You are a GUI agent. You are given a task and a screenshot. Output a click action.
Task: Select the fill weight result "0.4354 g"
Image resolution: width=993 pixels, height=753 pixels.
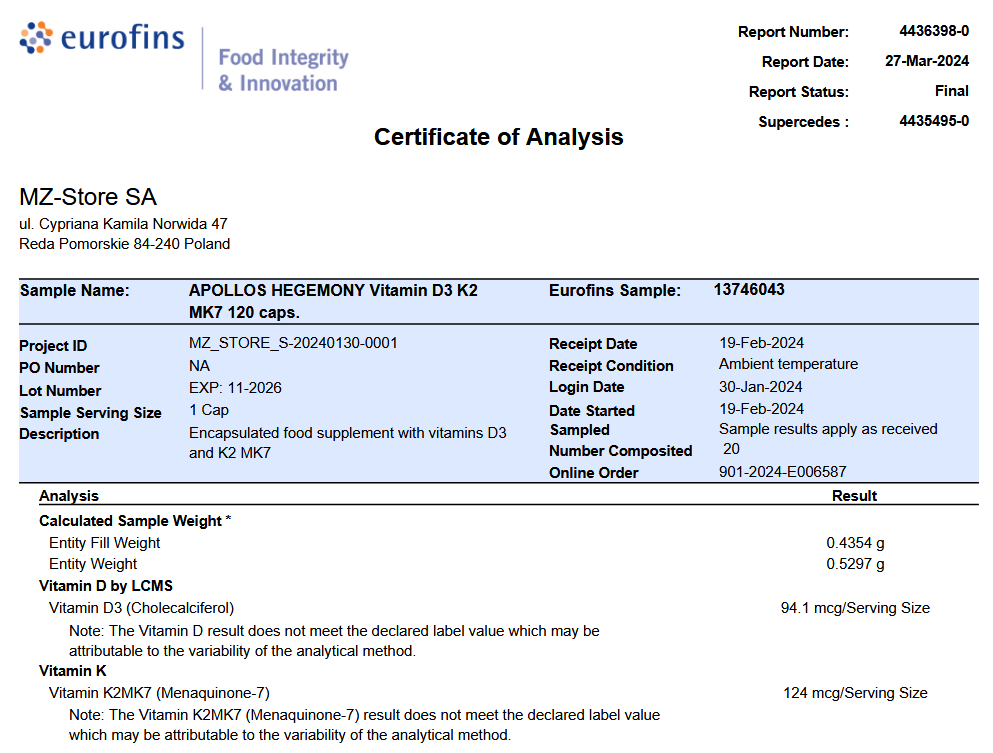pyautogui.click(x=856, y=543)
